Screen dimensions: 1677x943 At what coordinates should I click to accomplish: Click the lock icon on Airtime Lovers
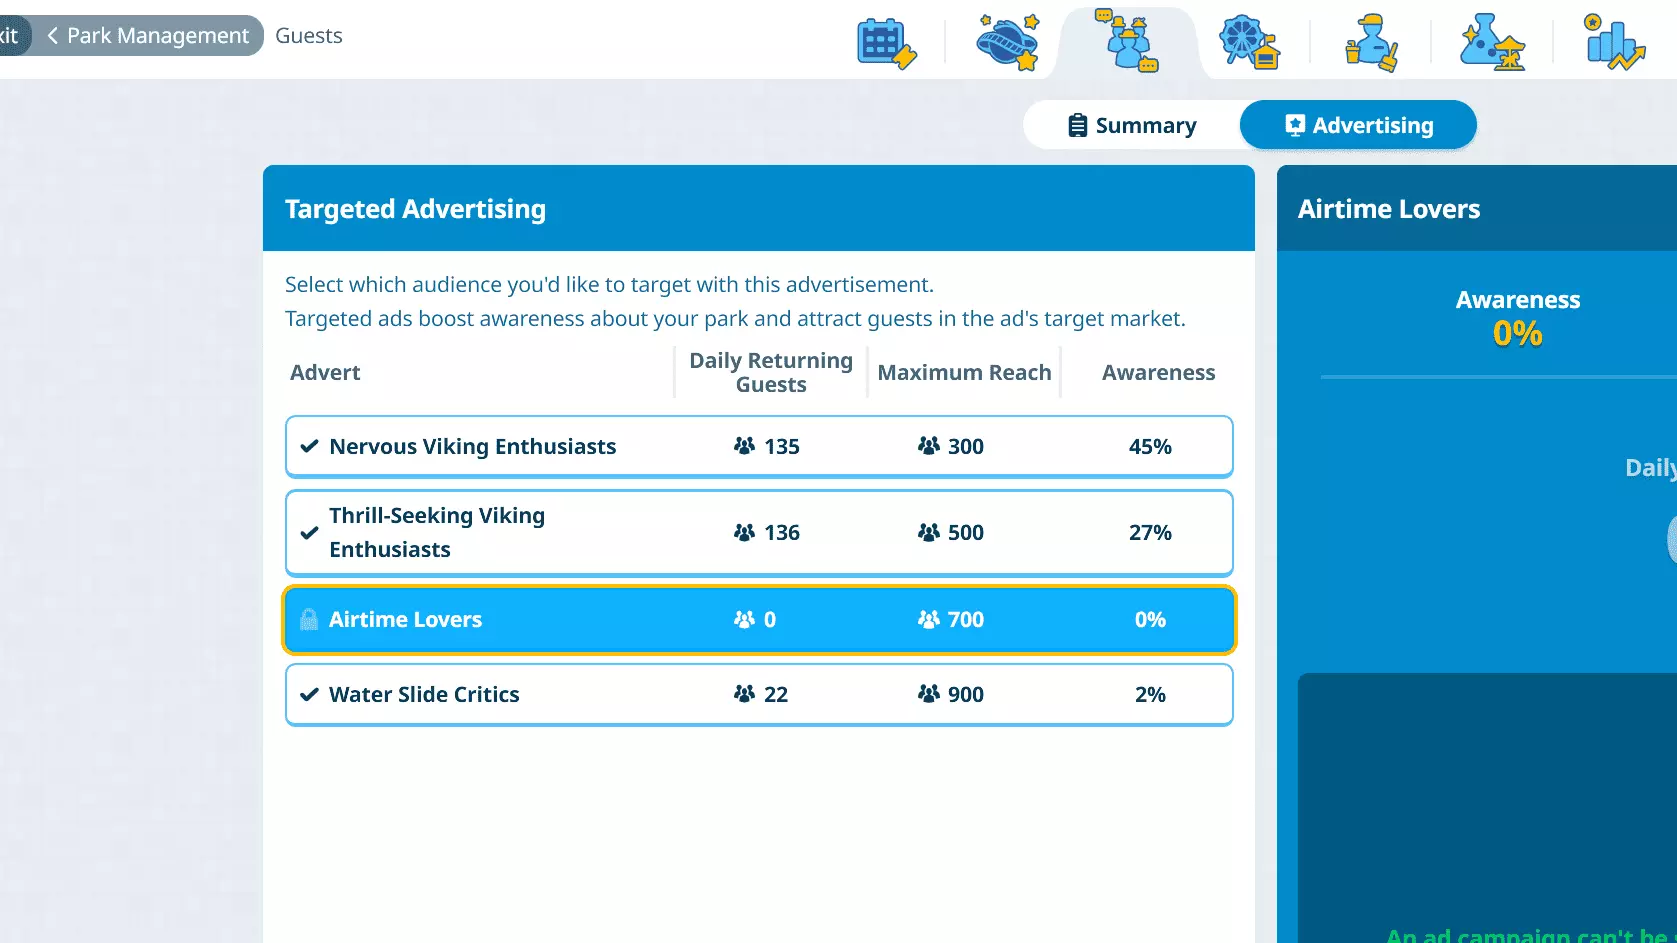[x=309, y=620]
